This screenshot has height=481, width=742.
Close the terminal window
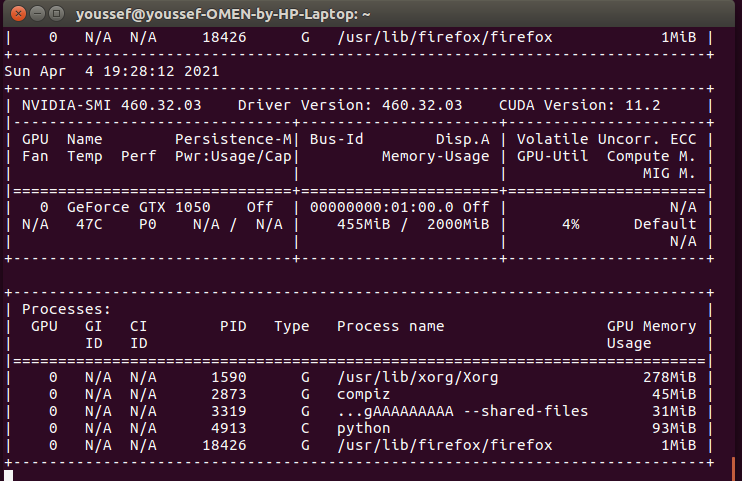coord(18,13)
